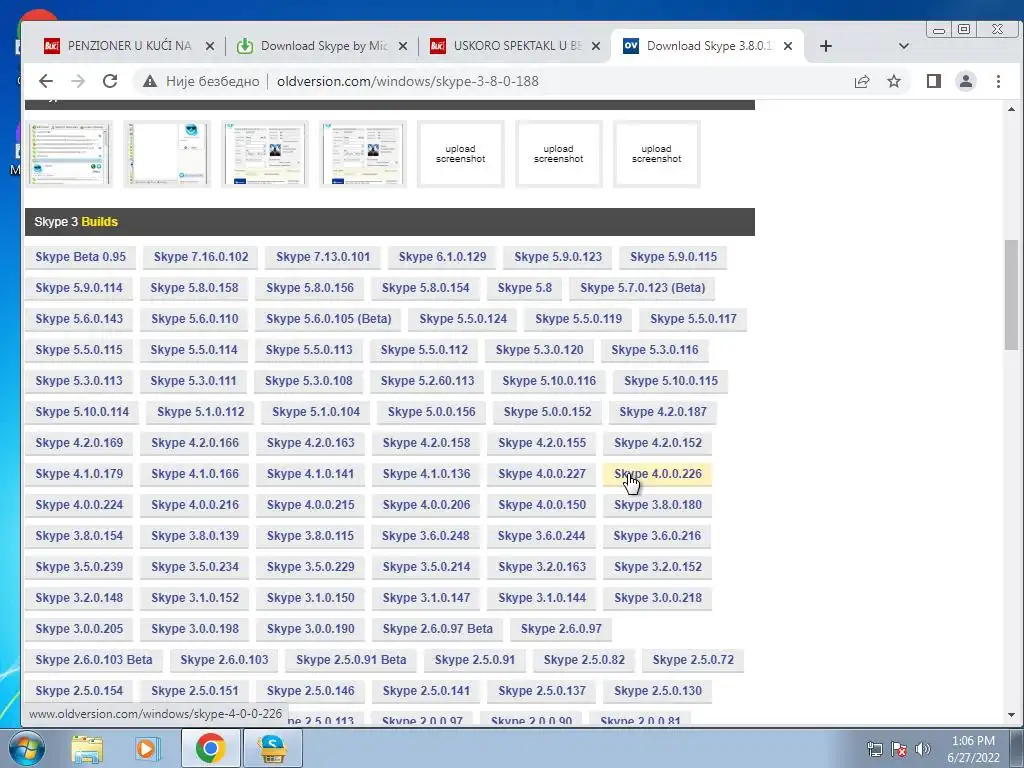Open Skype 2.6.0.103 Beta version
Screen dimensions: 1024x768
[93, 660]
